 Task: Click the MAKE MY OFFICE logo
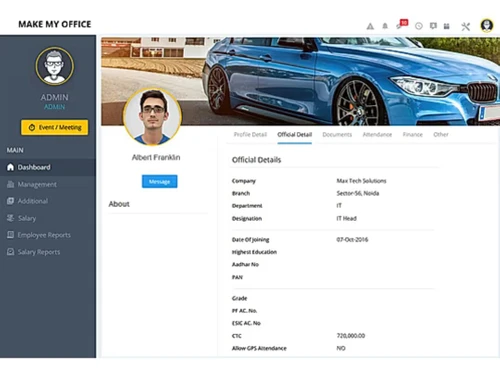tap(55, 24)
